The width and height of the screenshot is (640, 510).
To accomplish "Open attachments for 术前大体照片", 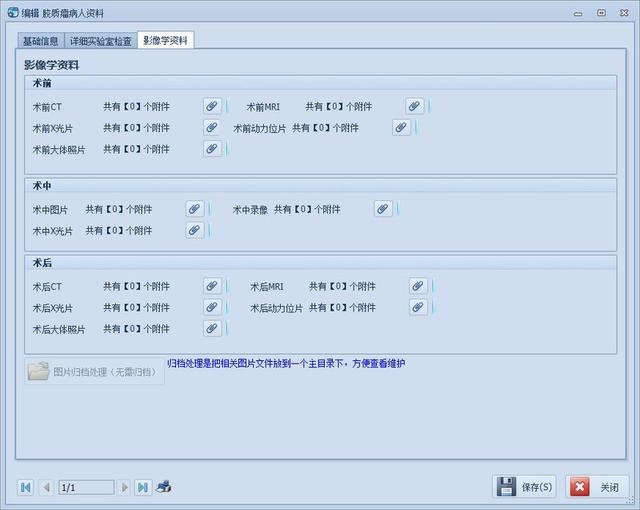I will tap(212, 149).
